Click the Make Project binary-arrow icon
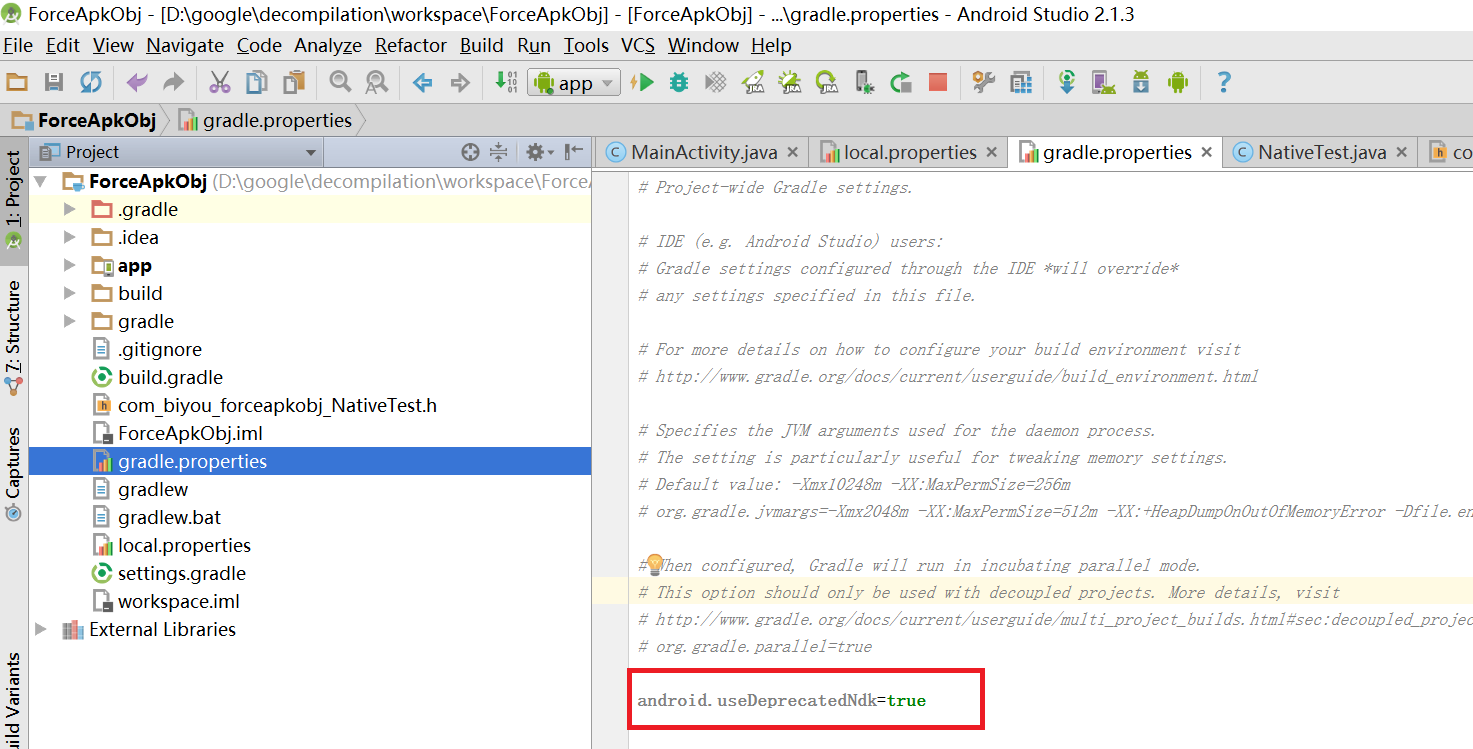Screen dimensions: 1473x749 coord(506,82)
